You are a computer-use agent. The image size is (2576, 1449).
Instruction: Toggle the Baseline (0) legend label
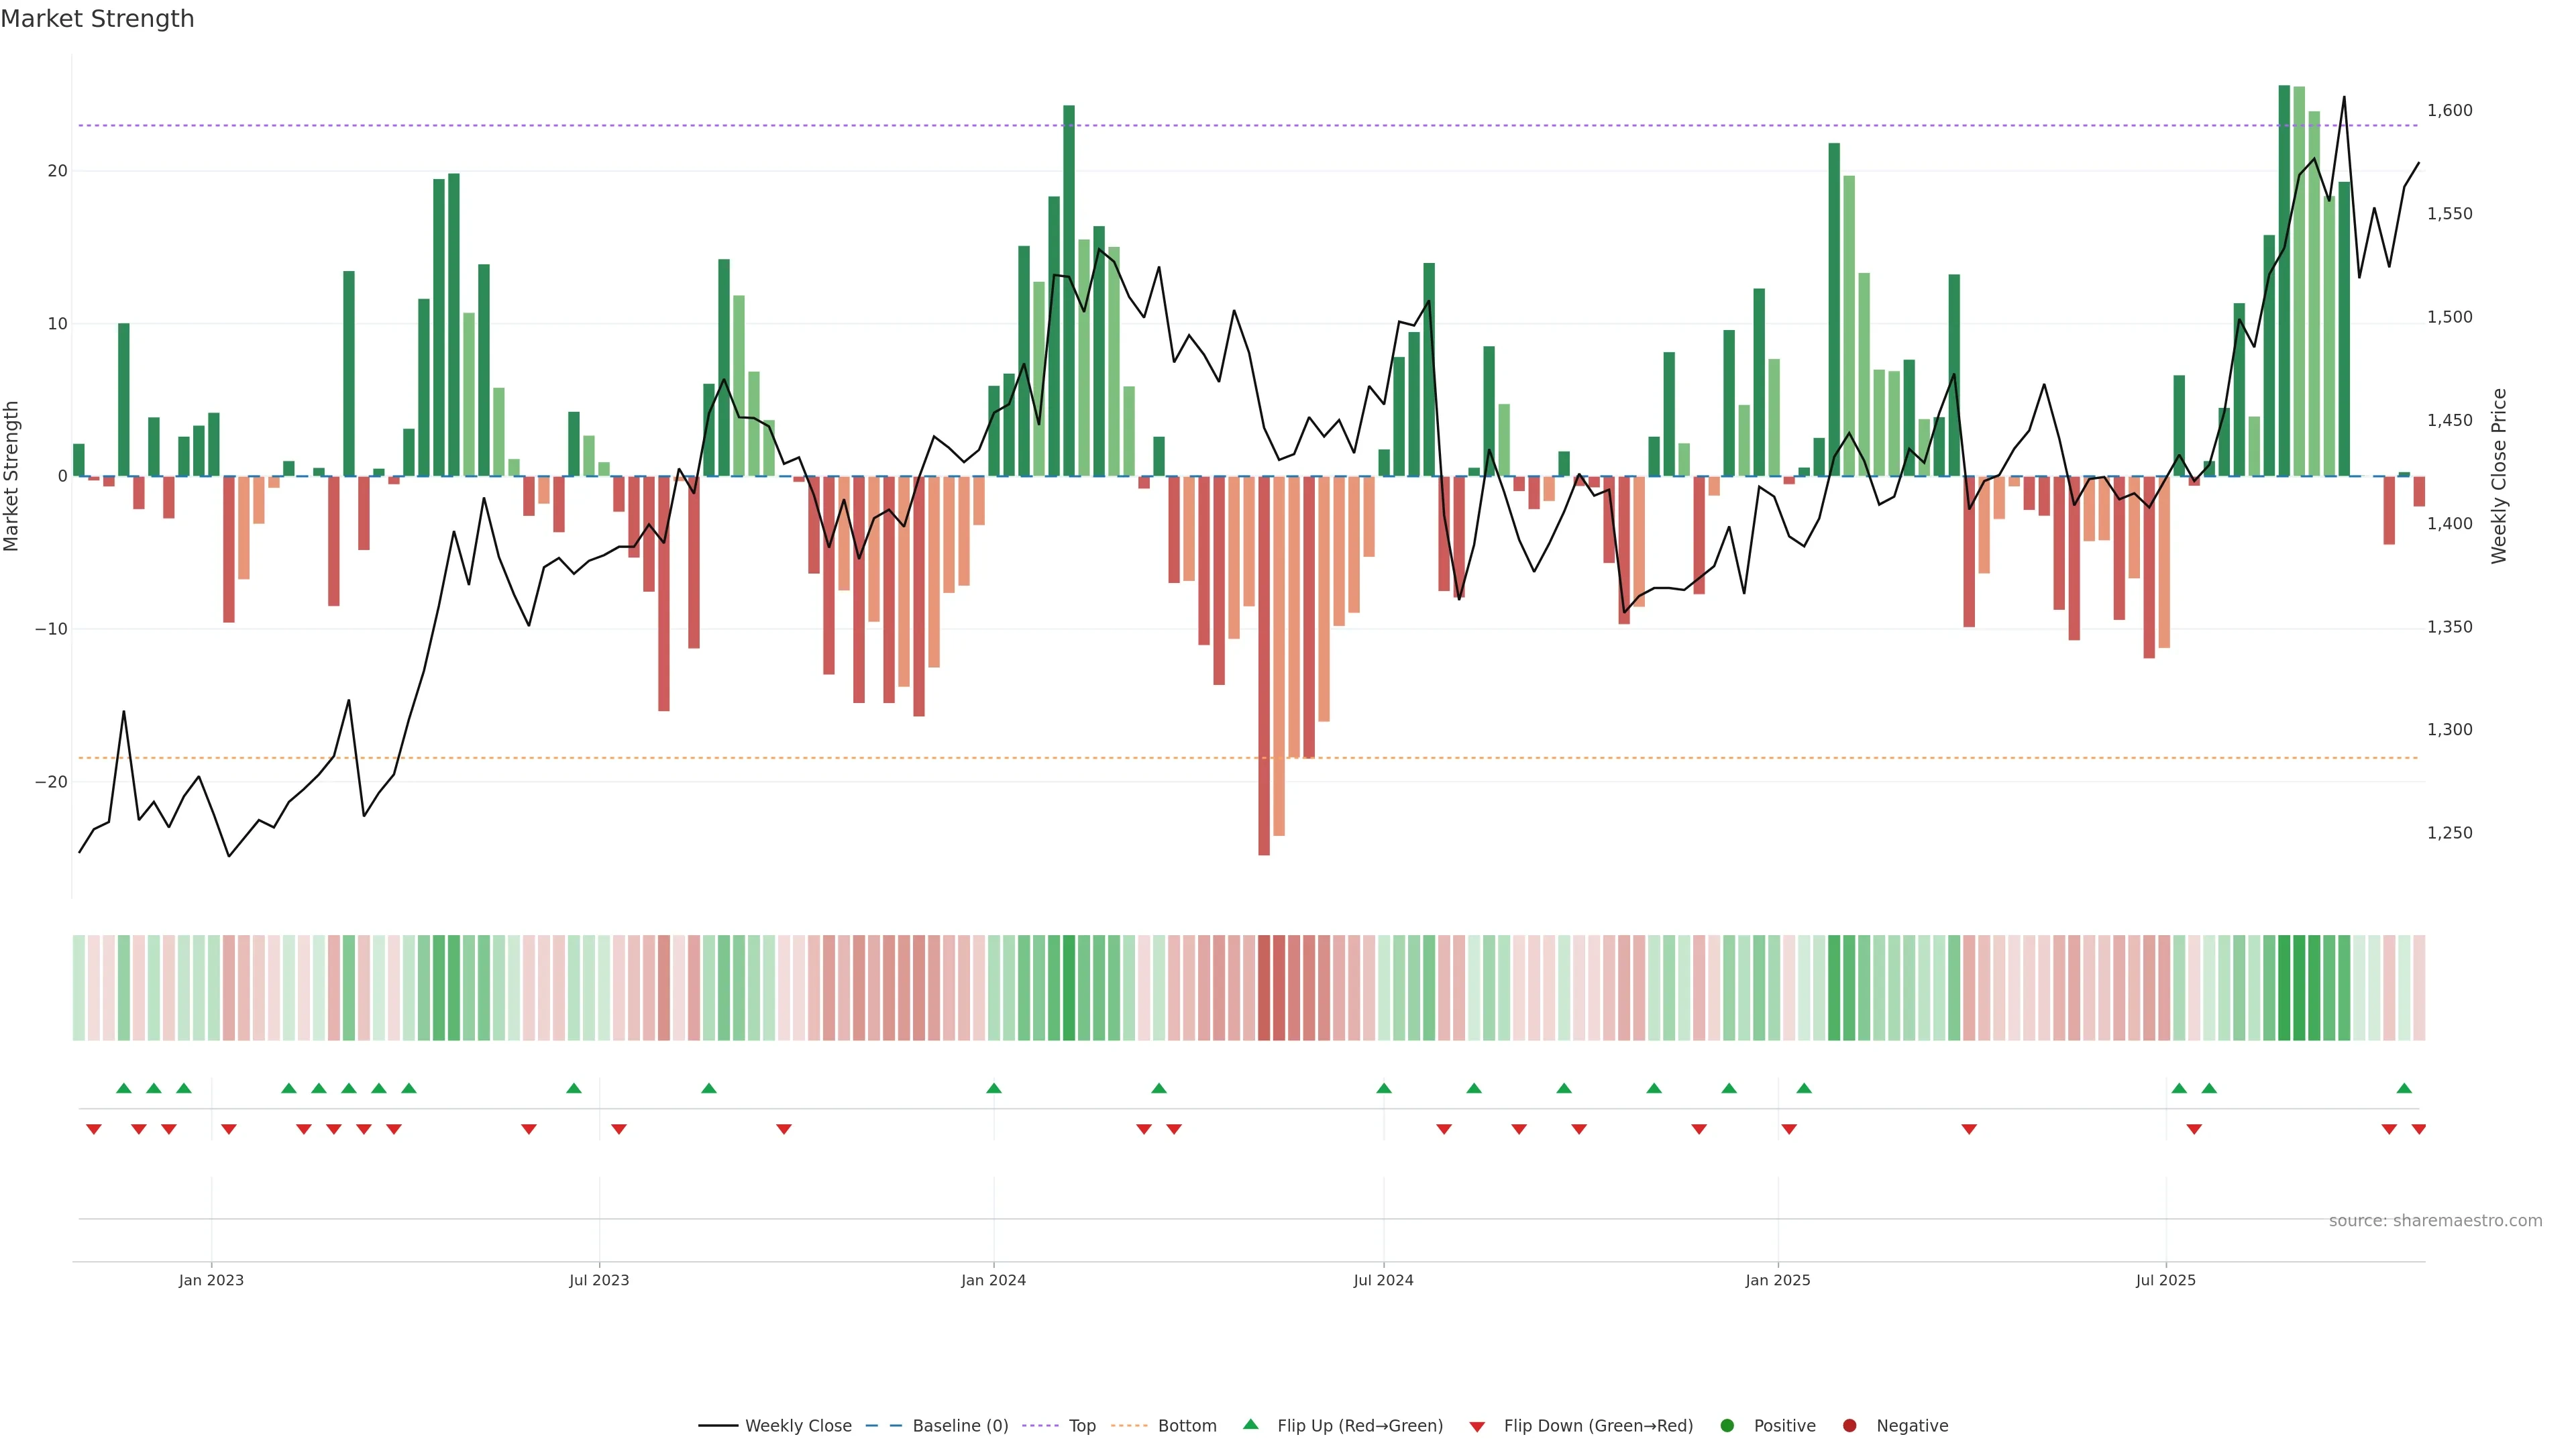click(960, 1426)
